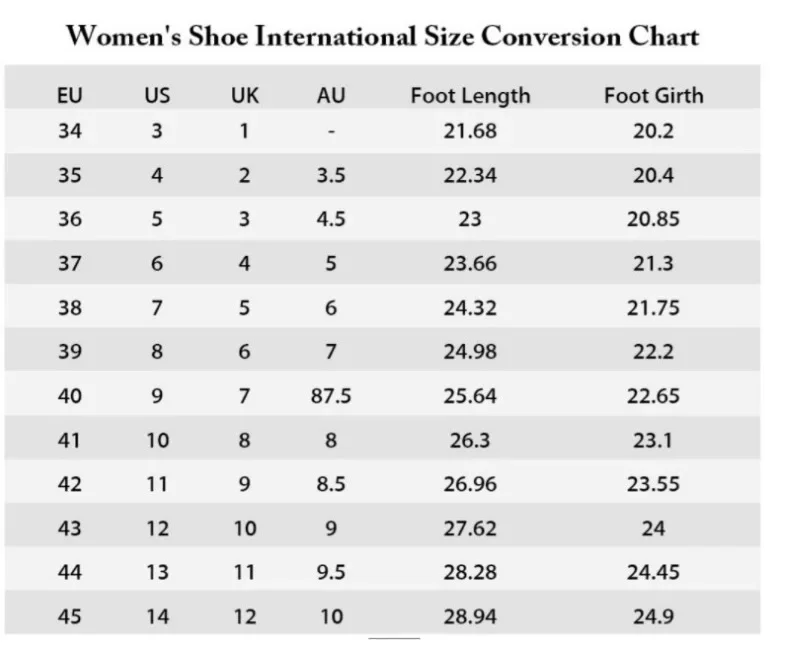Select the EU size 38 cell

(x=70, y=308)
